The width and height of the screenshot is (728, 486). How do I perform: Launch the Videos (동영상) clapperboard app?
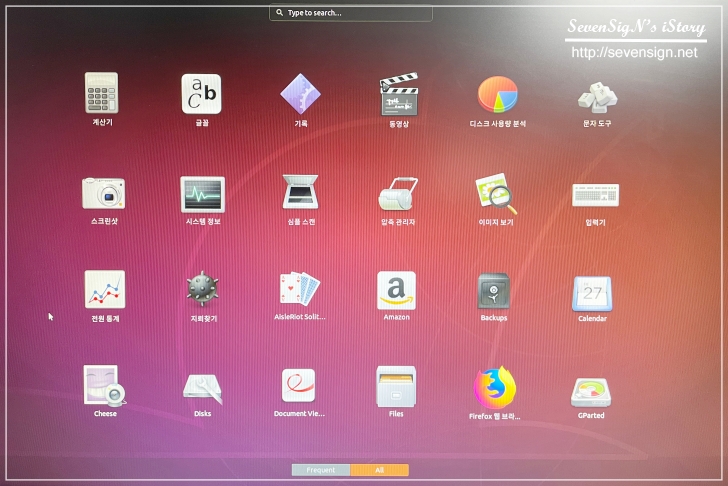pyautogui.click(x=399, y=94)
